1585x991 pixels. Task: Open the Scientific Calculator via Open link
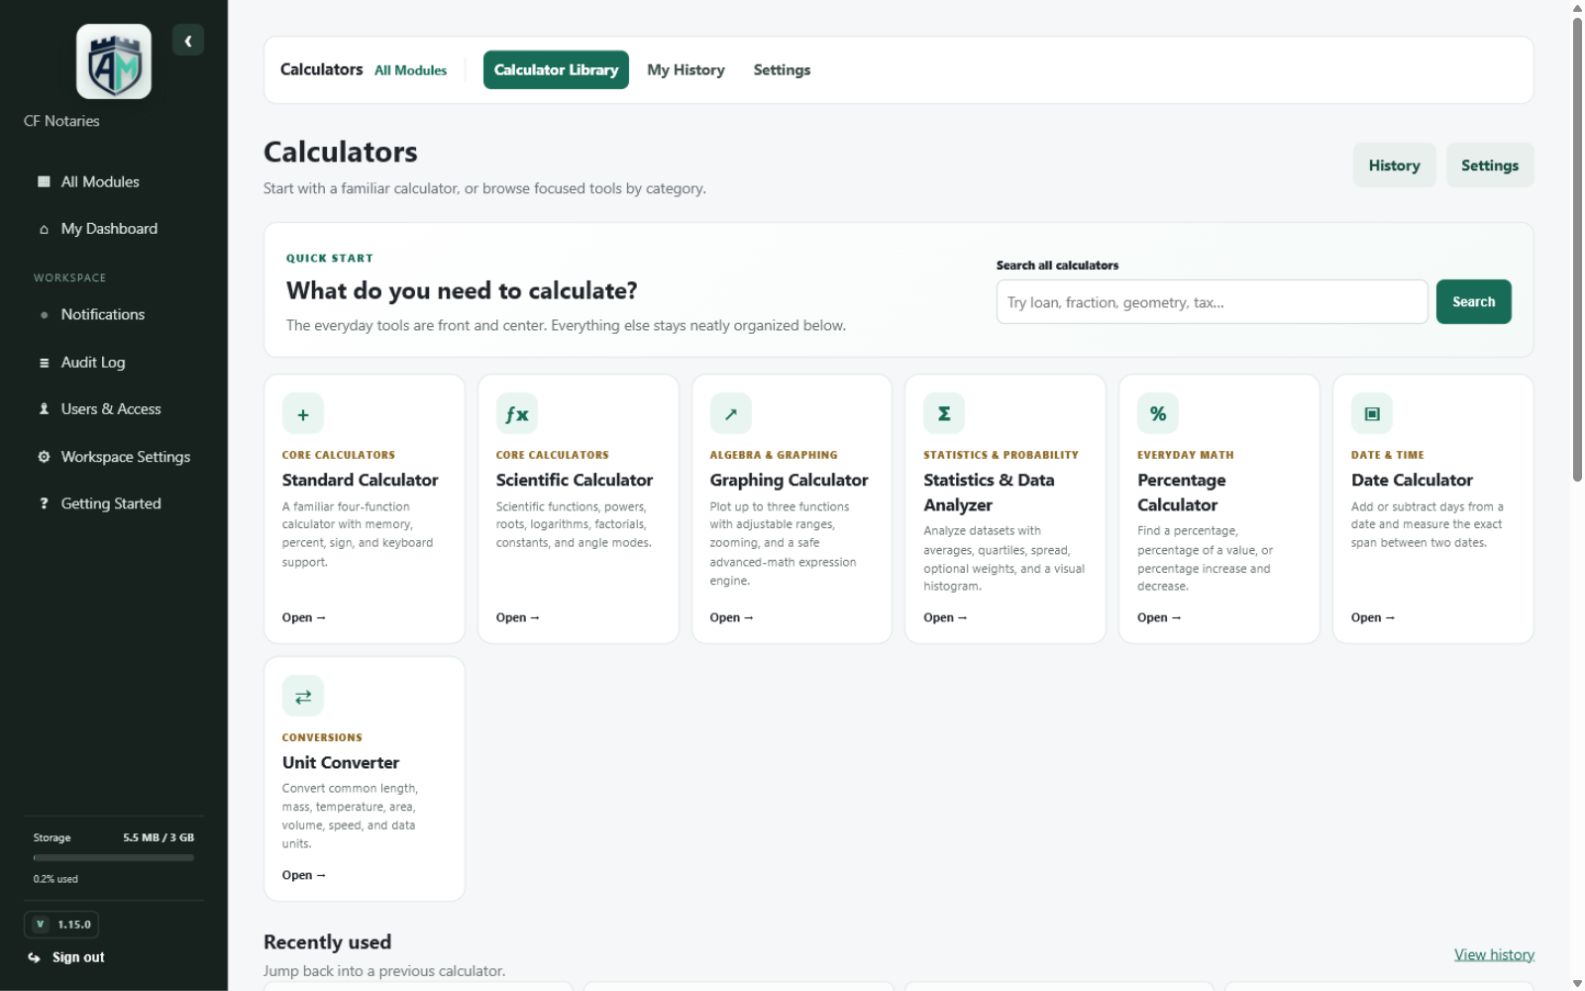pyautogui.click(x=518, y=618)
